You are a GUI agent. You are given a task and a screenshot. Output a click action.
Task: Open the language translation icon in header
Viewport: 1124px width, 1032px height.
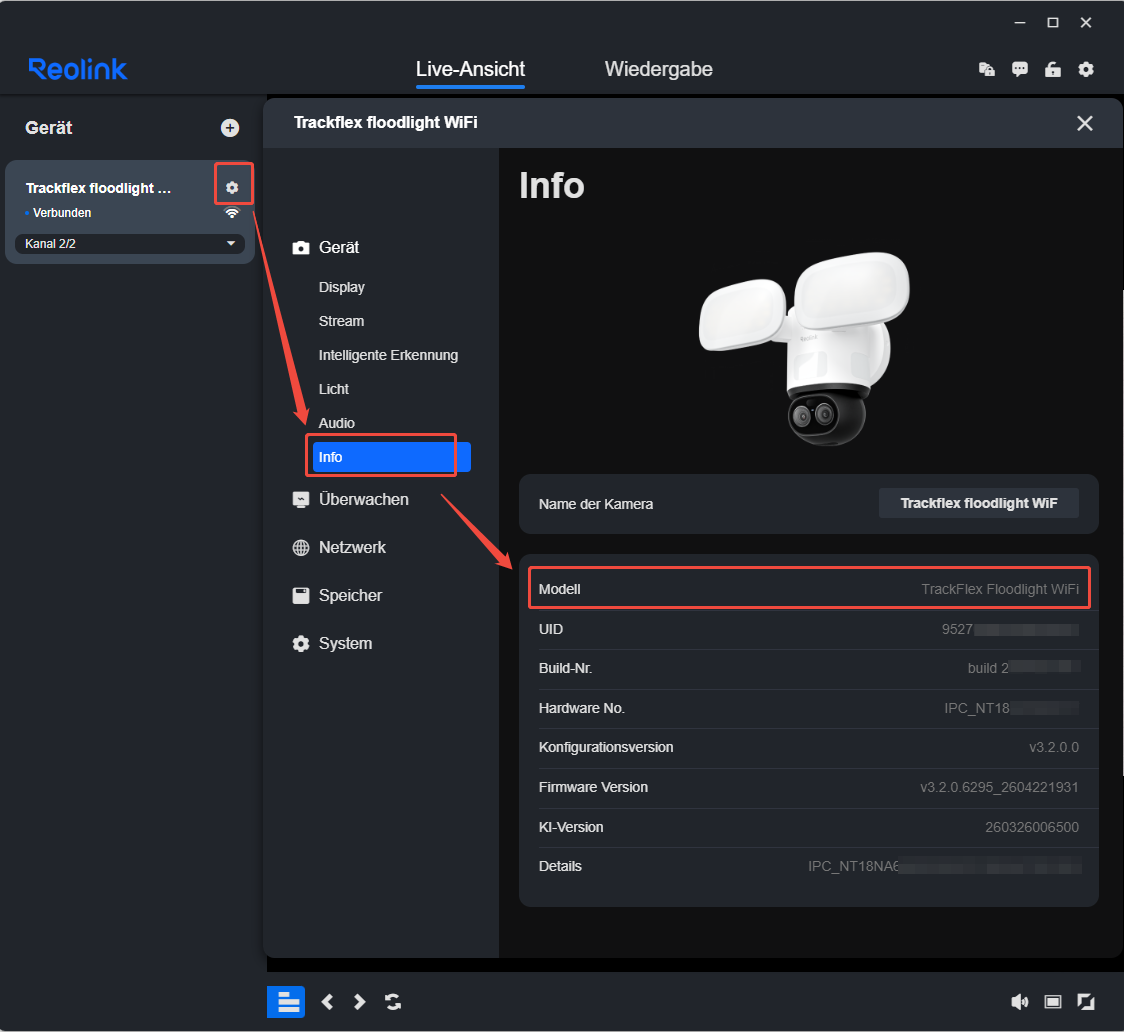click(986, 69)
